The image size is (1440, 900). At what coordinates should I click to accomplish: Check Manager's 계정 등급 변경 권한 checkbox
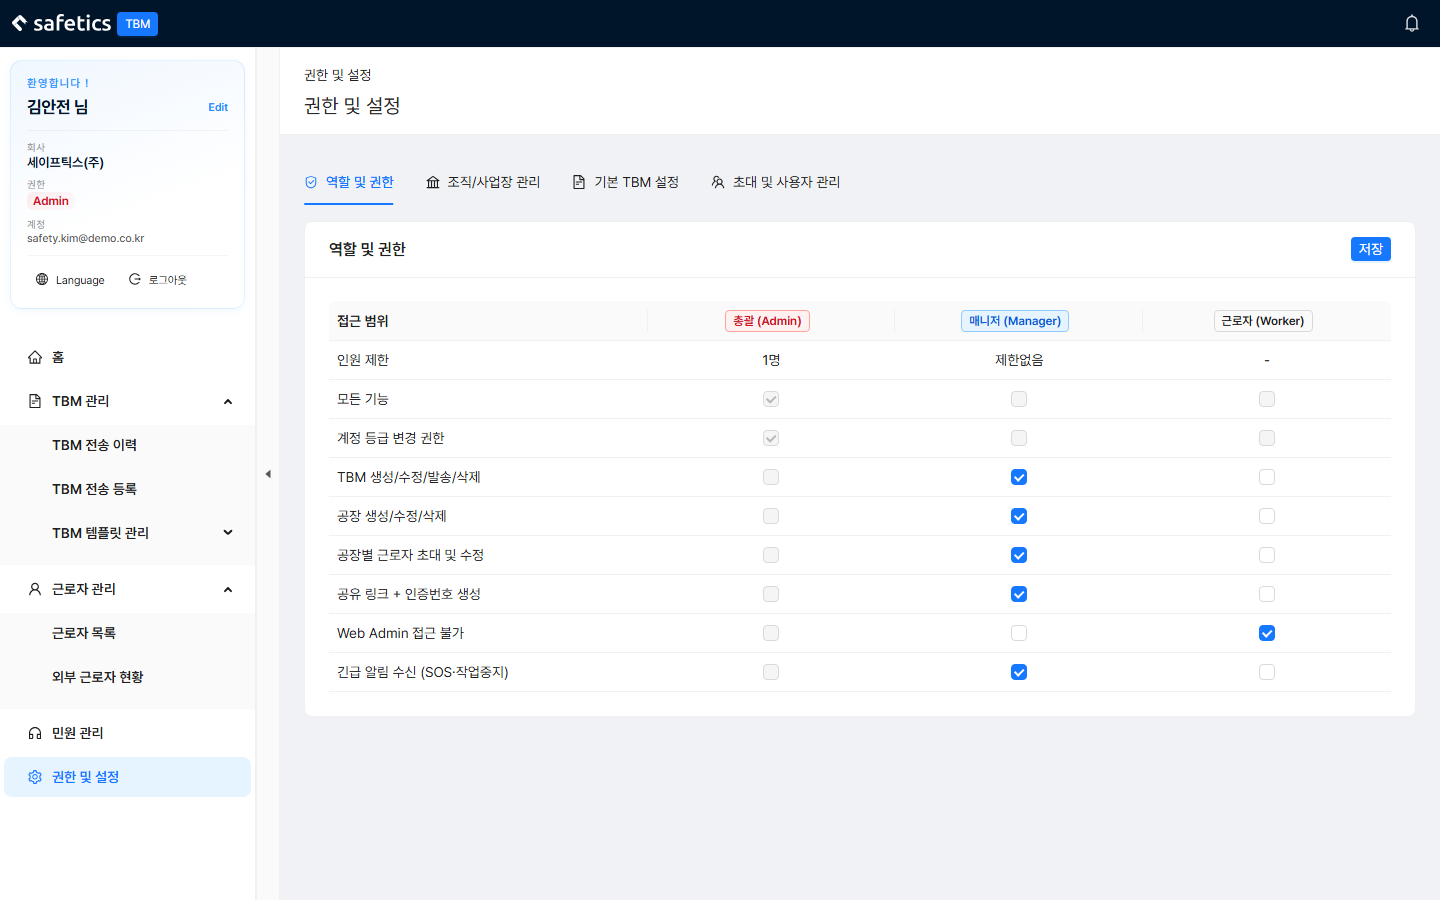(1019, 438)
